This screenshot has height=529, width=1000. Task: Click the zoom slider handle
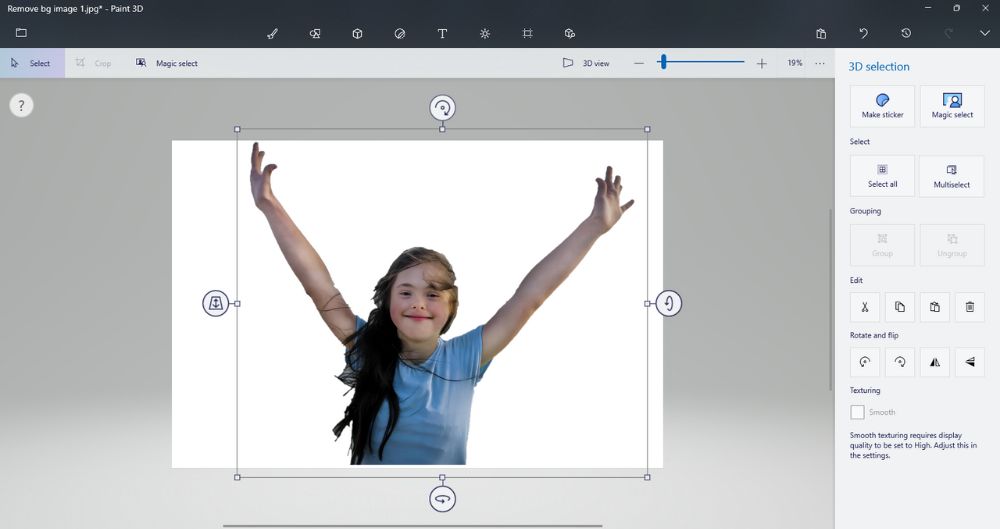pyautogui.click(x=662, y=62)
